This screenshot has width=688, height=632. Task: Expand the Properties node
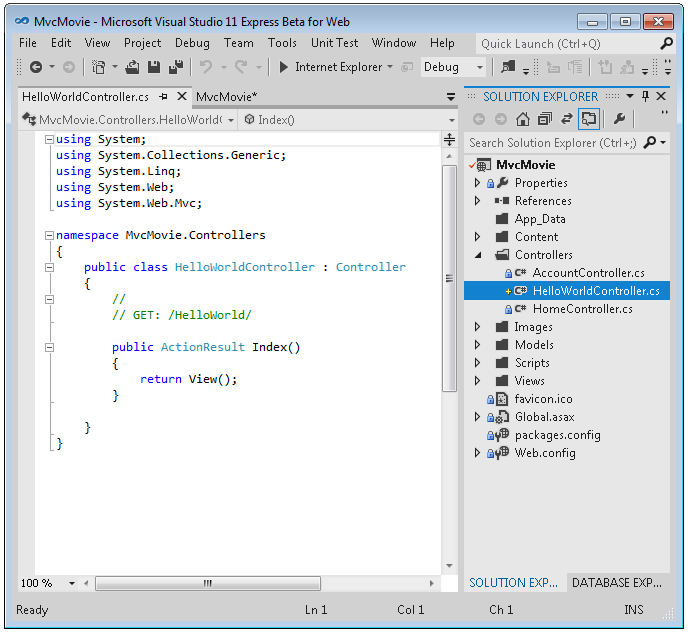(x=478, y=183)
